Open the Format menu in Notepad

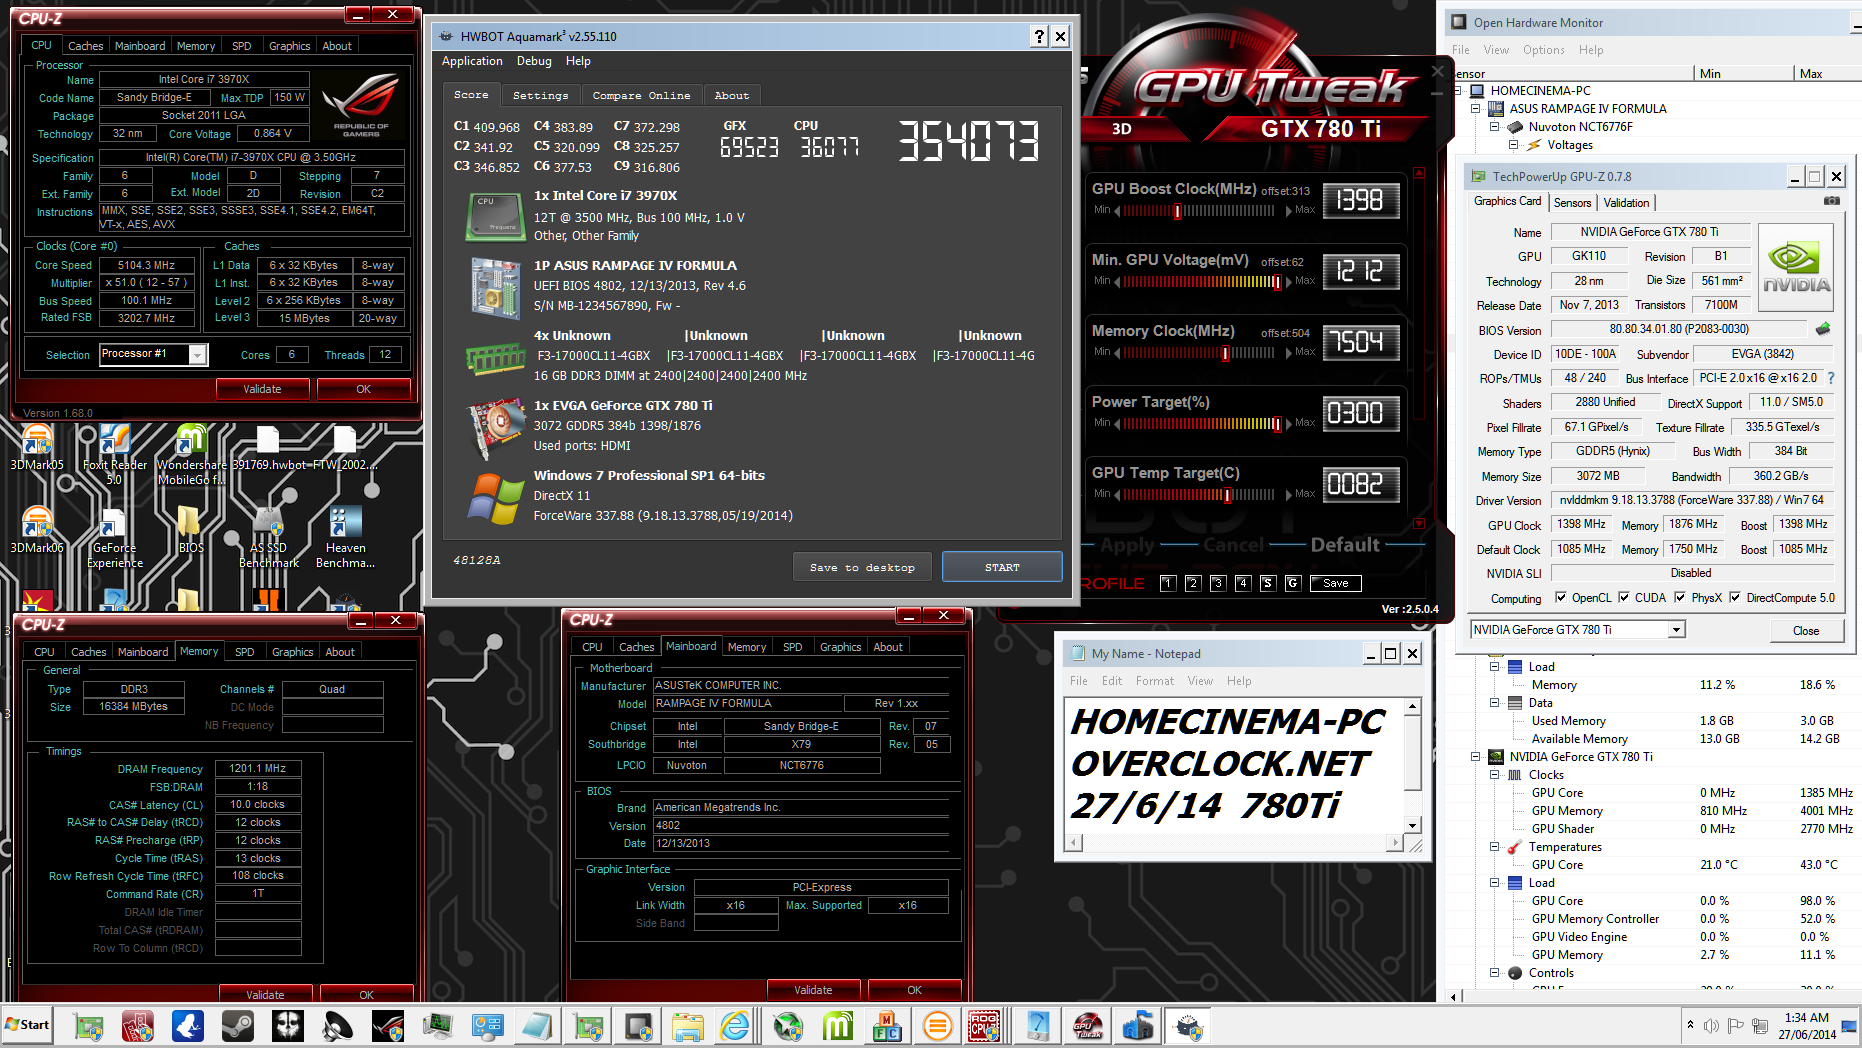[1155, 681]
